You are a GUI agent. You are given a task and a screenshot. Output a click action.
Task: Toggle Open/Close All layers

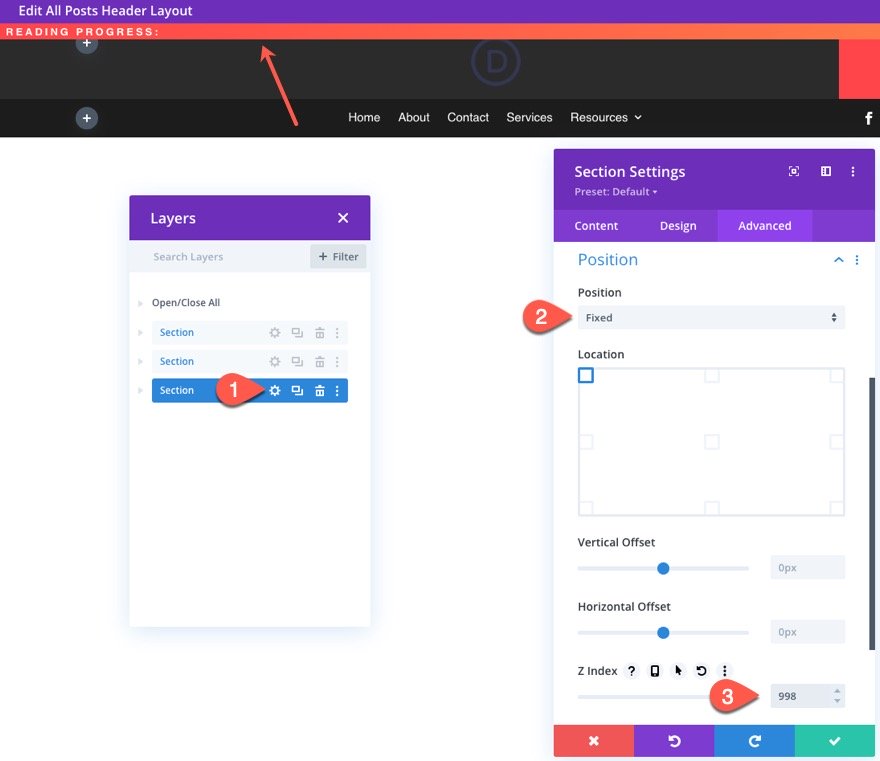coord(186,303)
